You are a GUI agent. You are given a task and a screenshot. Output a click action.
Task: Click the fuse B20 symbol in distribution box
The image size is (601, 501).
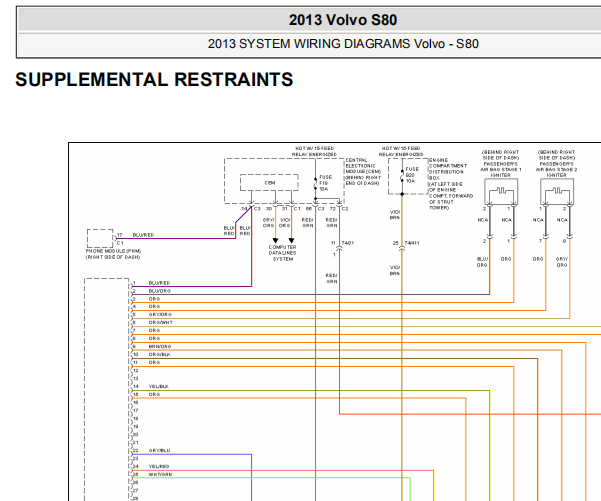[402, 176]
